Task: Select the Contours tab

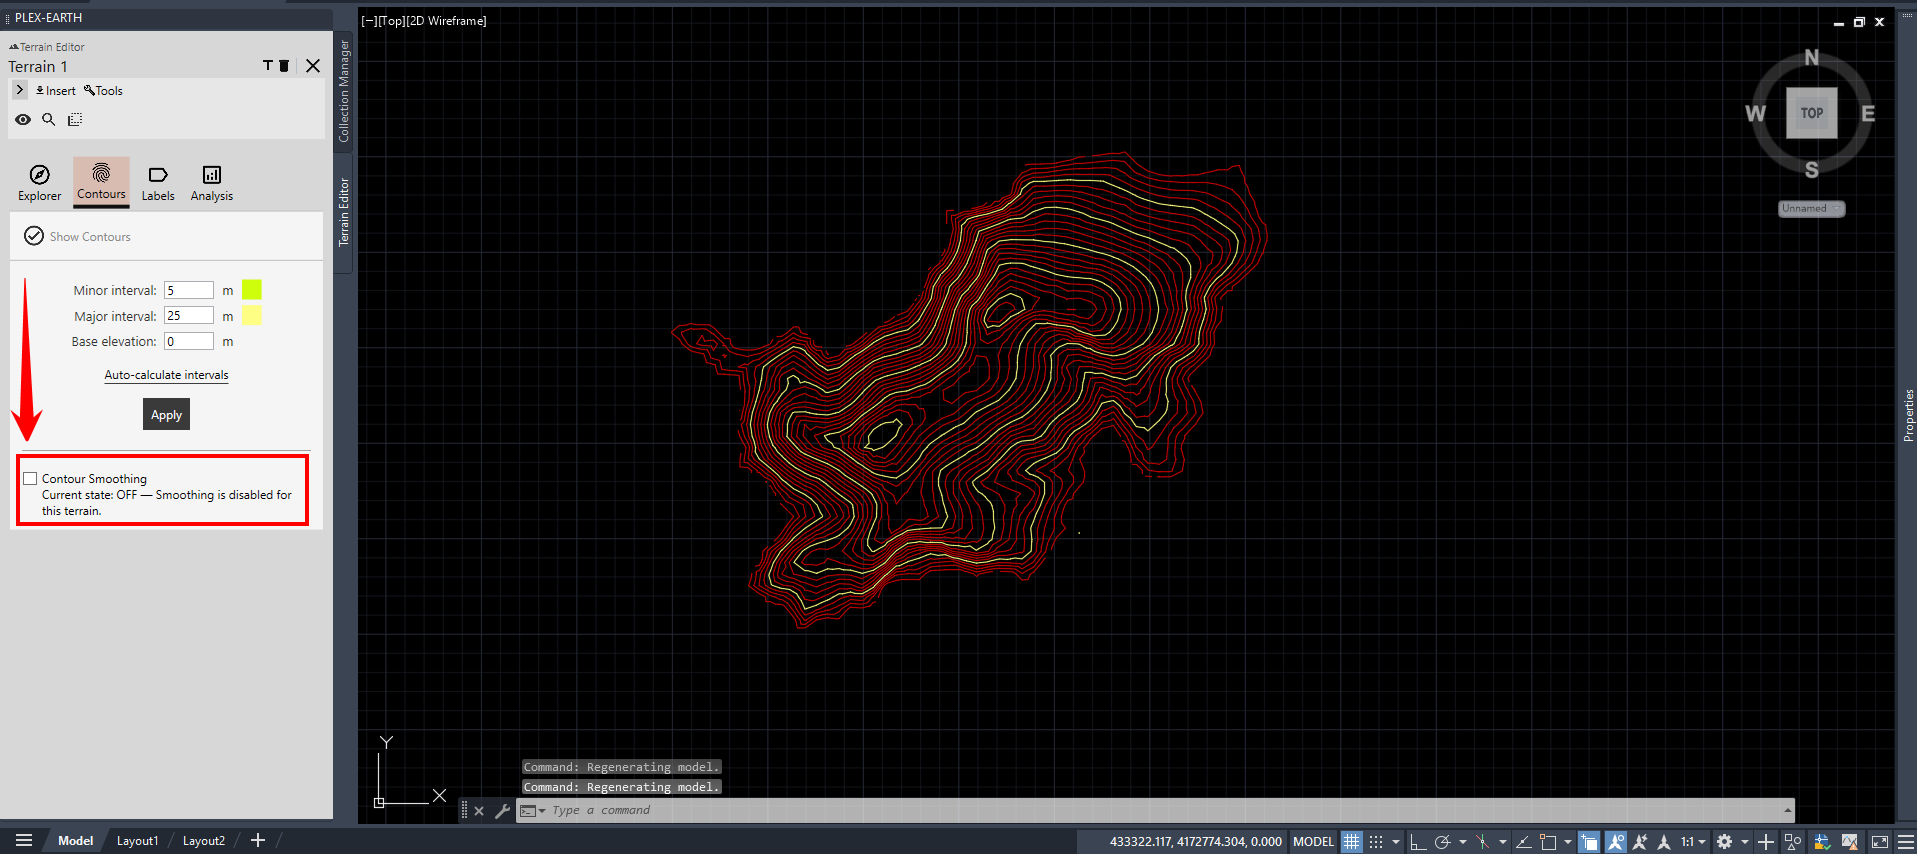Action: point(101,182)
